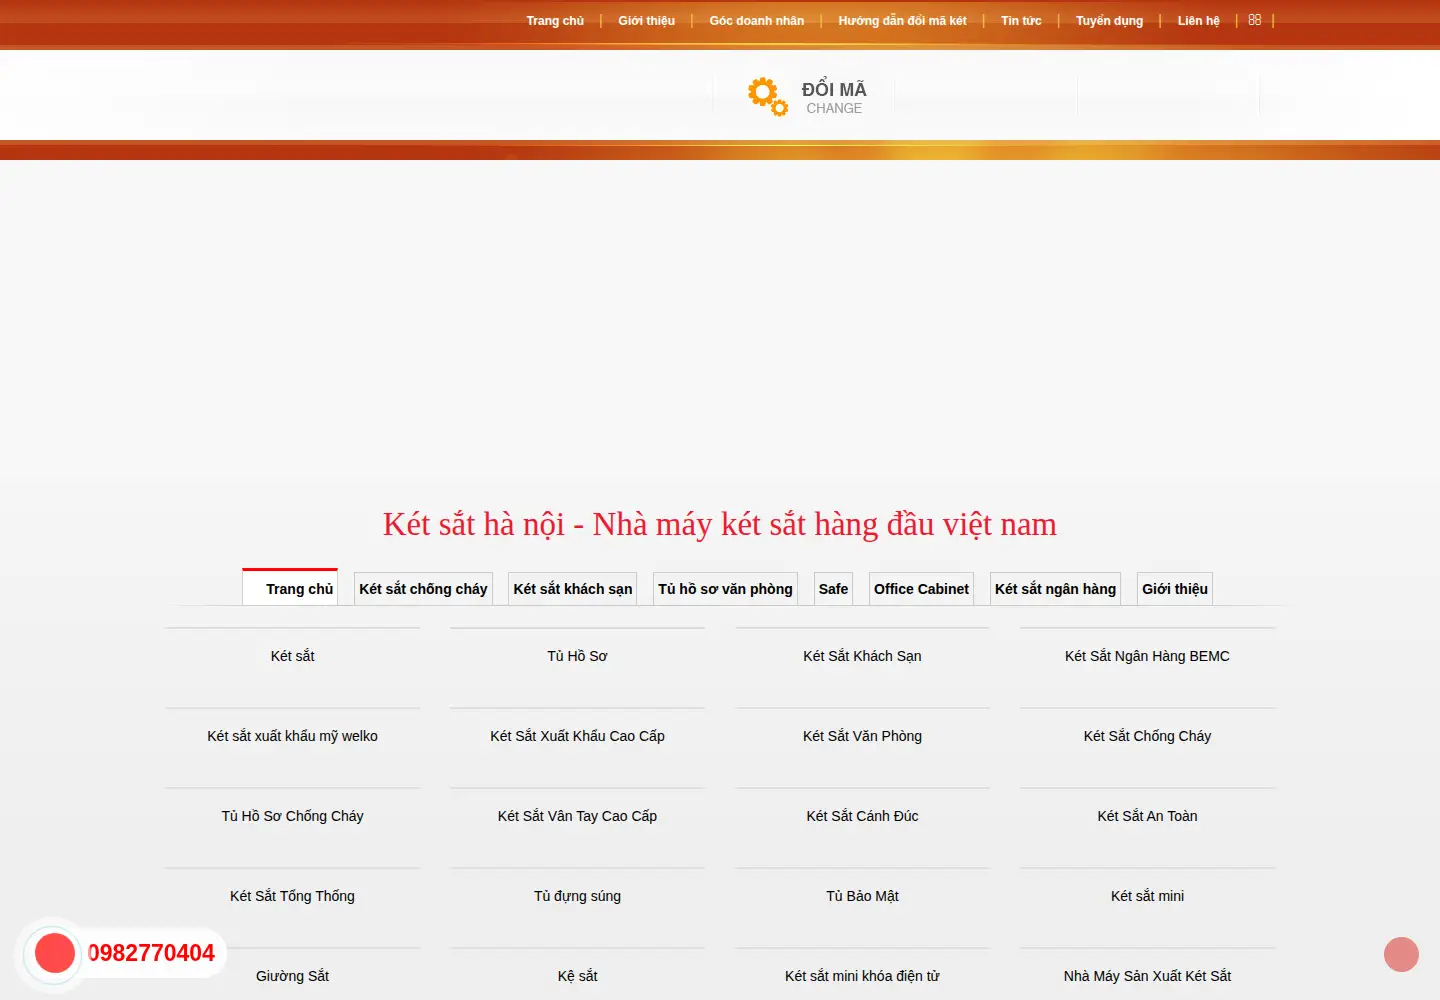Switch to Két sắt ngân hàng tab
1440x1000 pixels.
(1055, 589)
